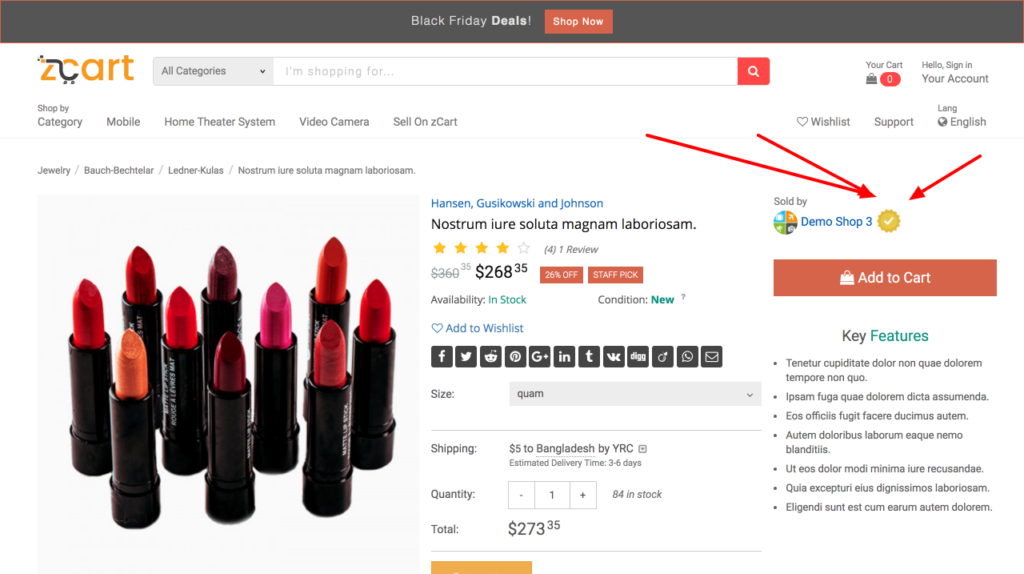Click Add to Wishlist link
The height and width of the screenshot is (574, 1024).
click(477, 328)
